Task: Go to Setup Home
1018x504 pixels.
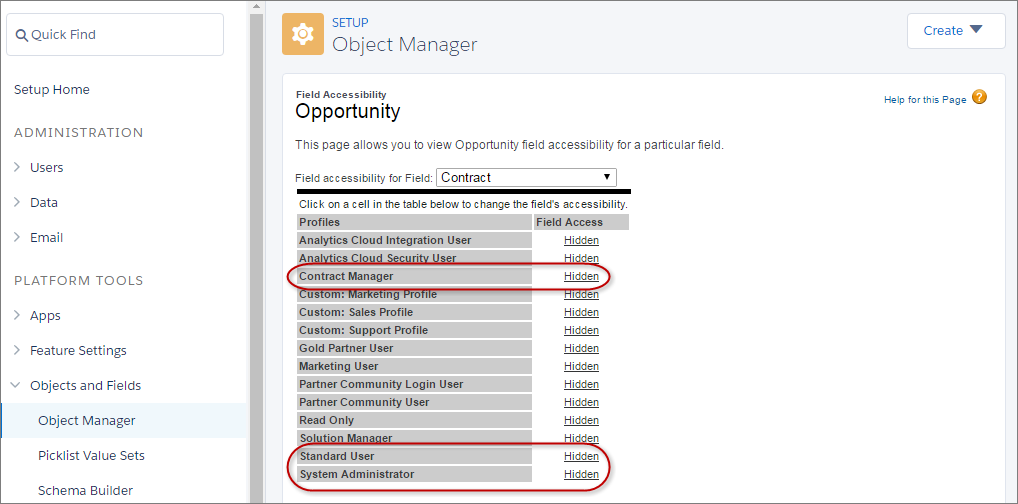Action: (52, 90)
